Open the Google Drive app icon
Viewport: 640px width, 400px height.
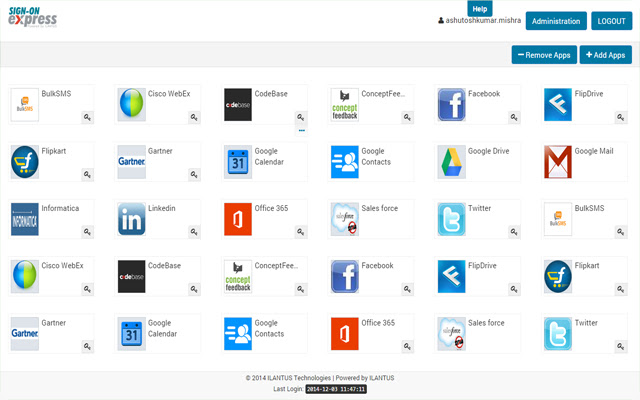click(x=451, y=162)
